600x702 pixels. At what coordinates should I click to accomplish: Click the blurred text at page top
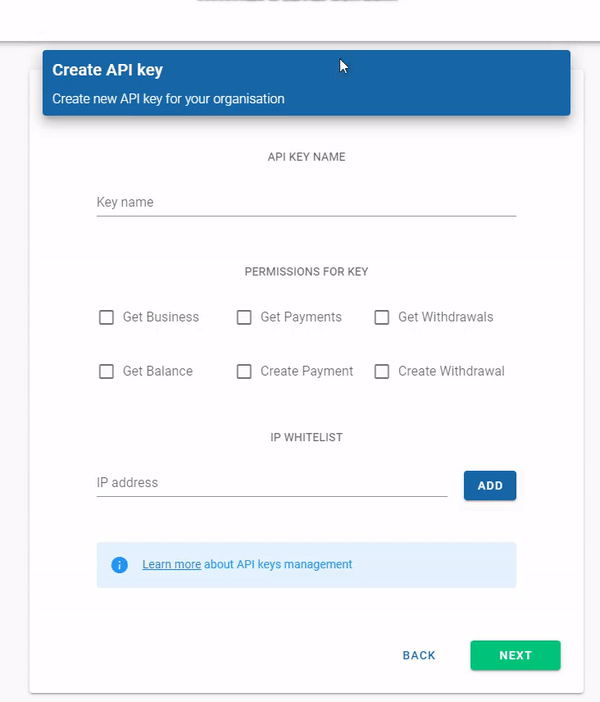(x=298, y=3)
